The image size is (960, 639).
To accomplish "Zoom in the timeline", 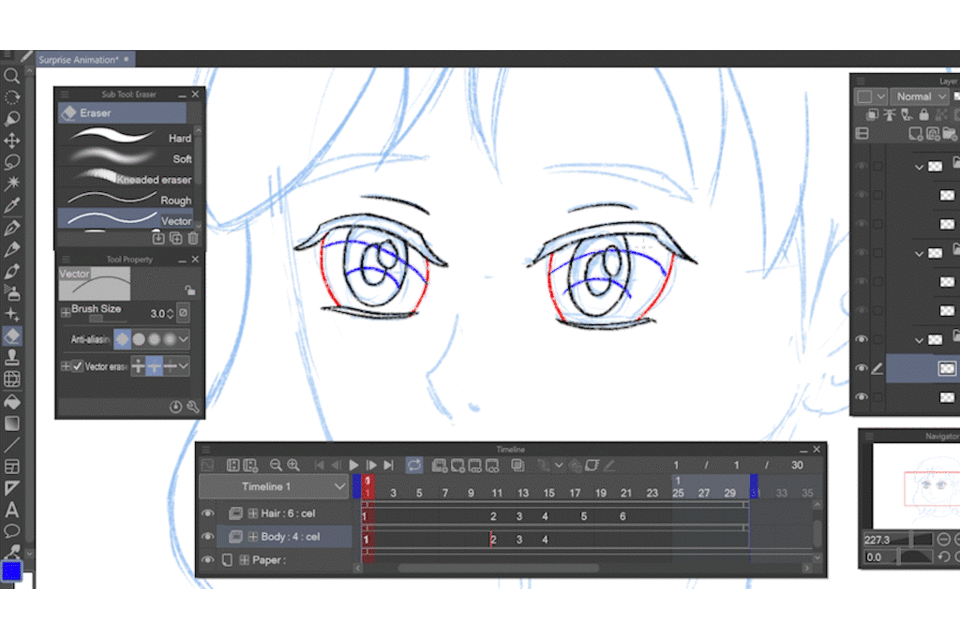I will pyautogui.click(x=293, y=466).
